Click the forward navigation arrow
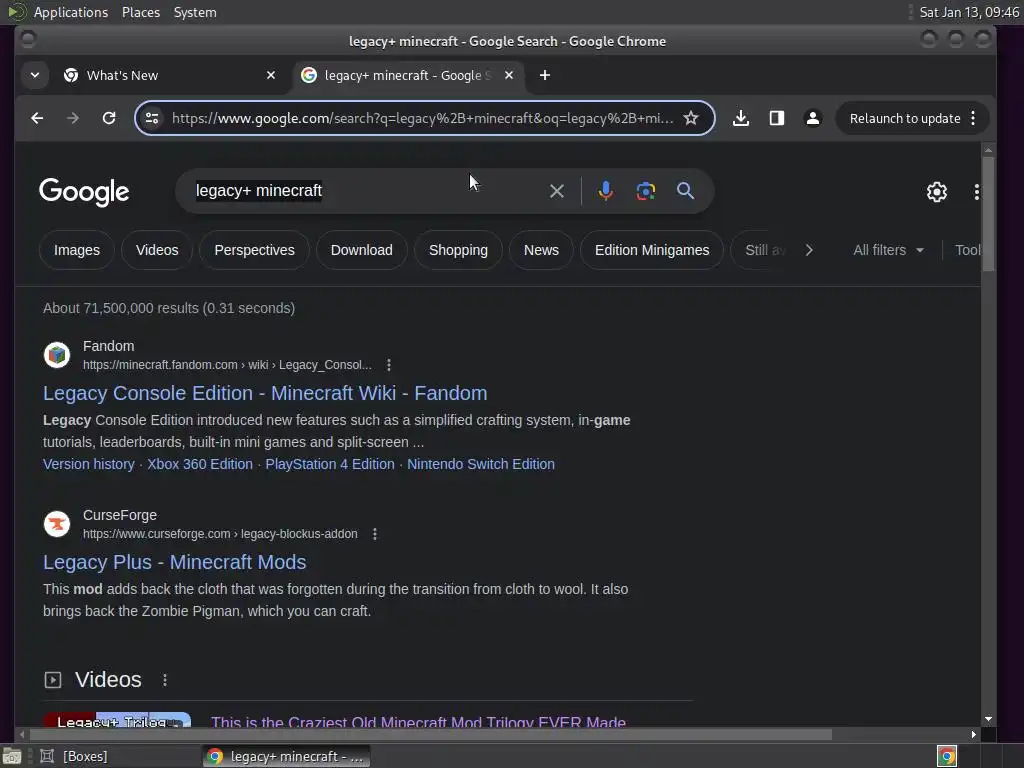Image resolution: width=1024 pixels, height=768 pixels. [73, 118]
